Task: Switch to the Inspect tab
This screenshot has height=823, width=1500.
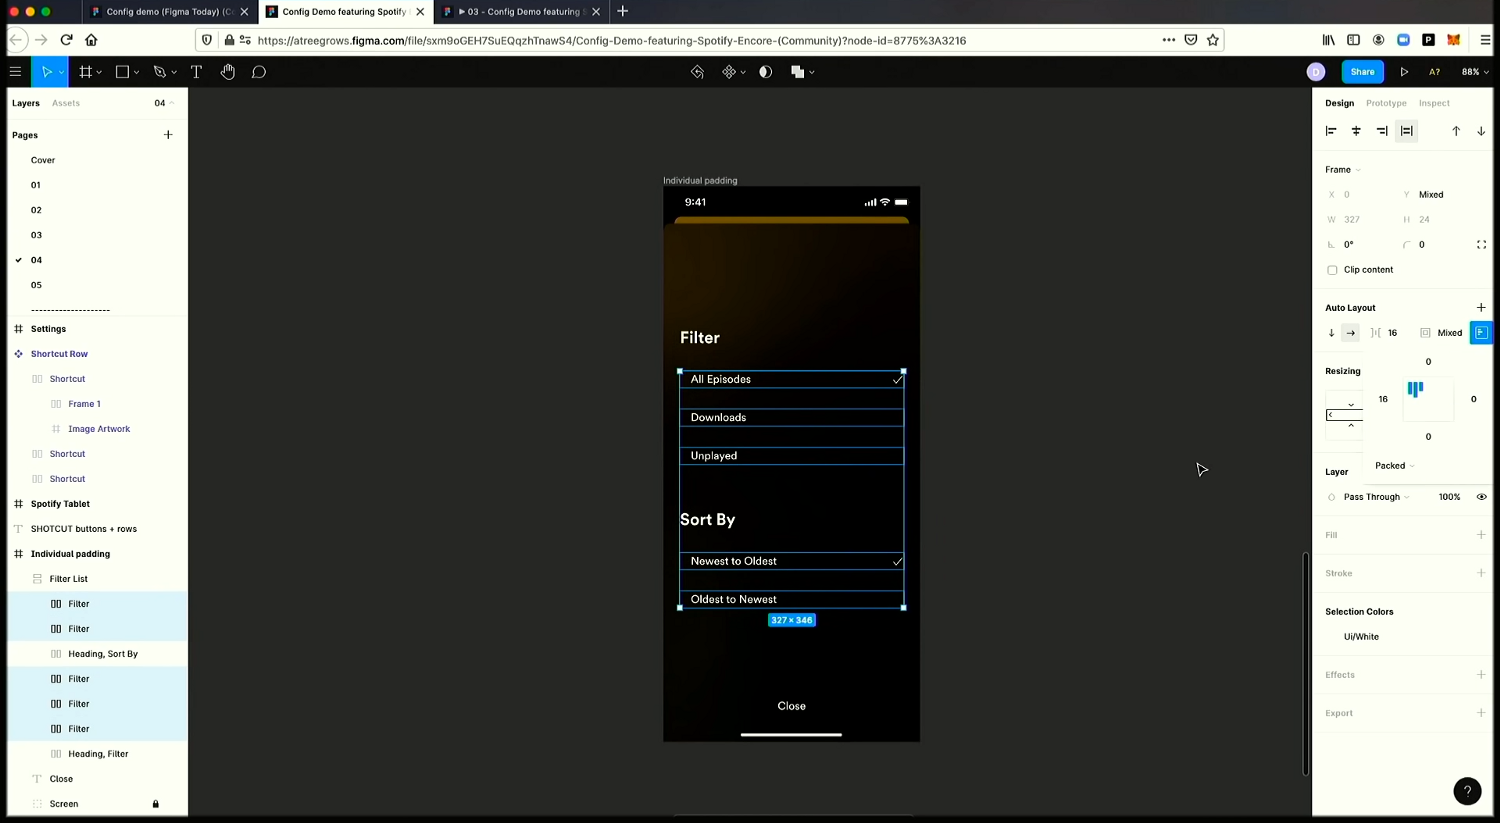Action: coord(1434,103)
